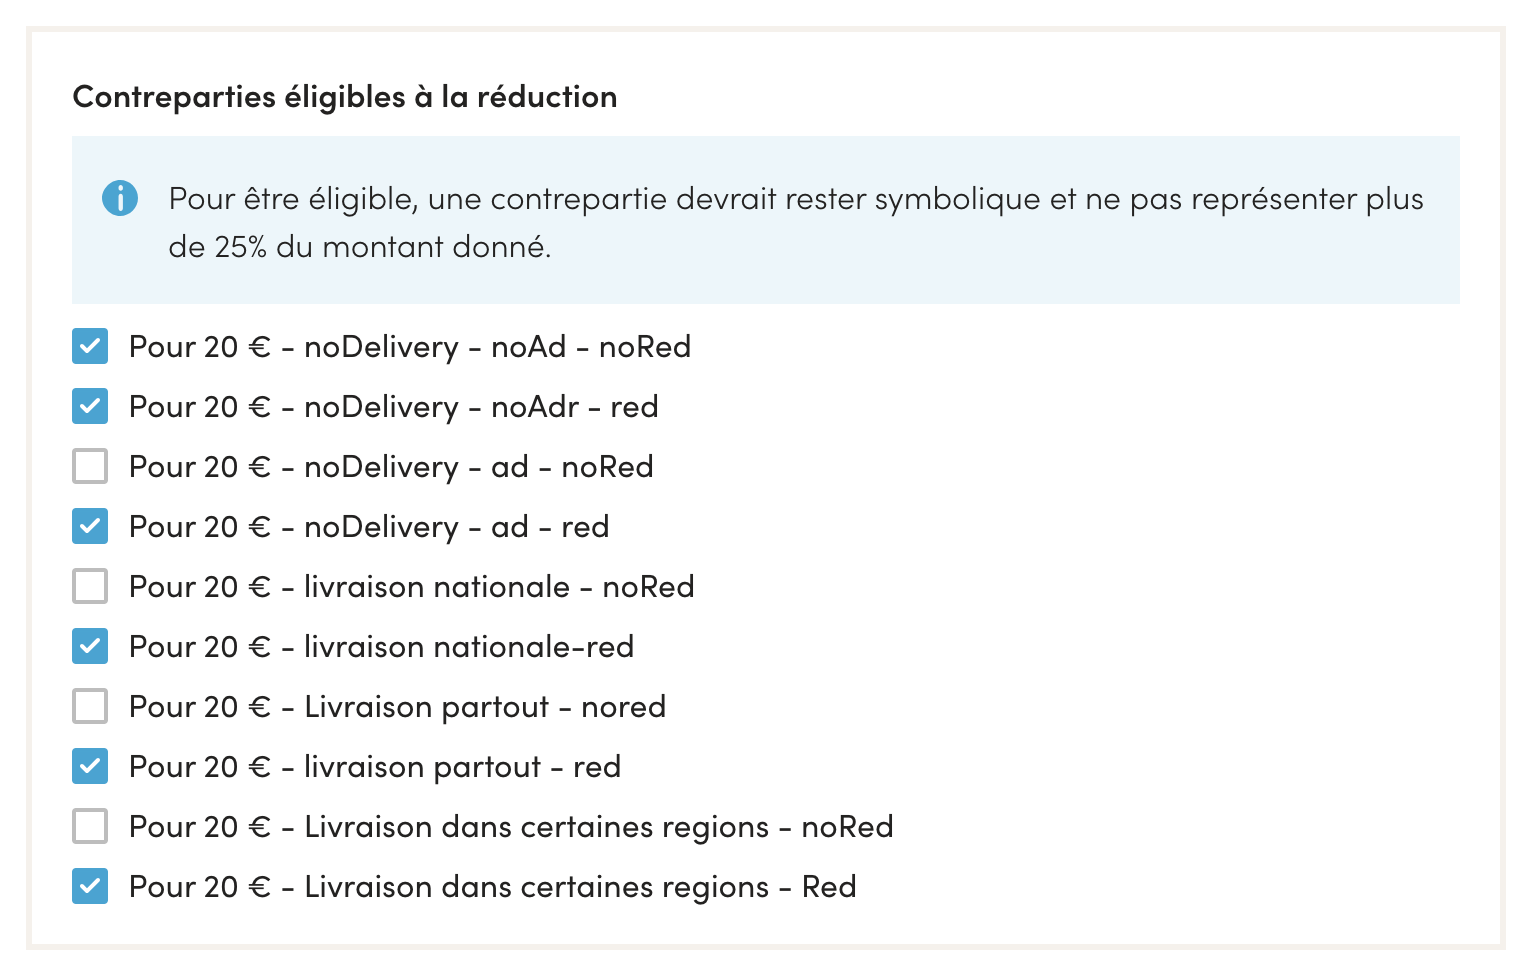
Task: Click label 'Pour 20 € - noDelivery - noAd - noRed'
Action: click(x=410, y=347)
